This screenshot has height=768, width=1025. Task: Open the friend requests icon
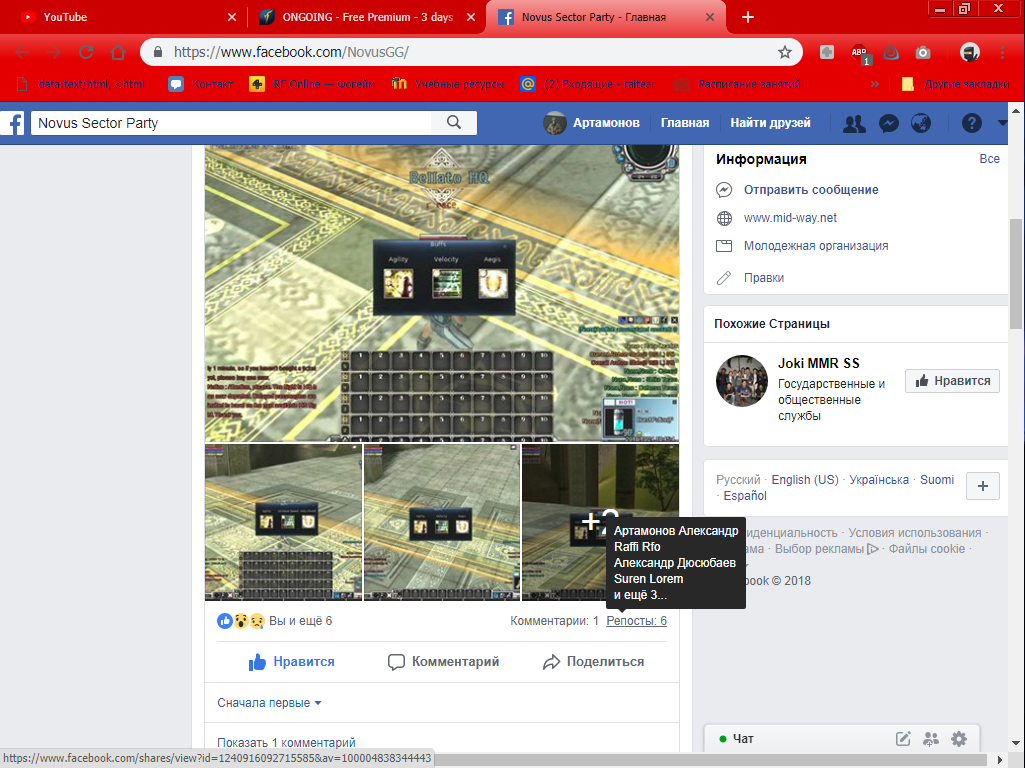854,123
